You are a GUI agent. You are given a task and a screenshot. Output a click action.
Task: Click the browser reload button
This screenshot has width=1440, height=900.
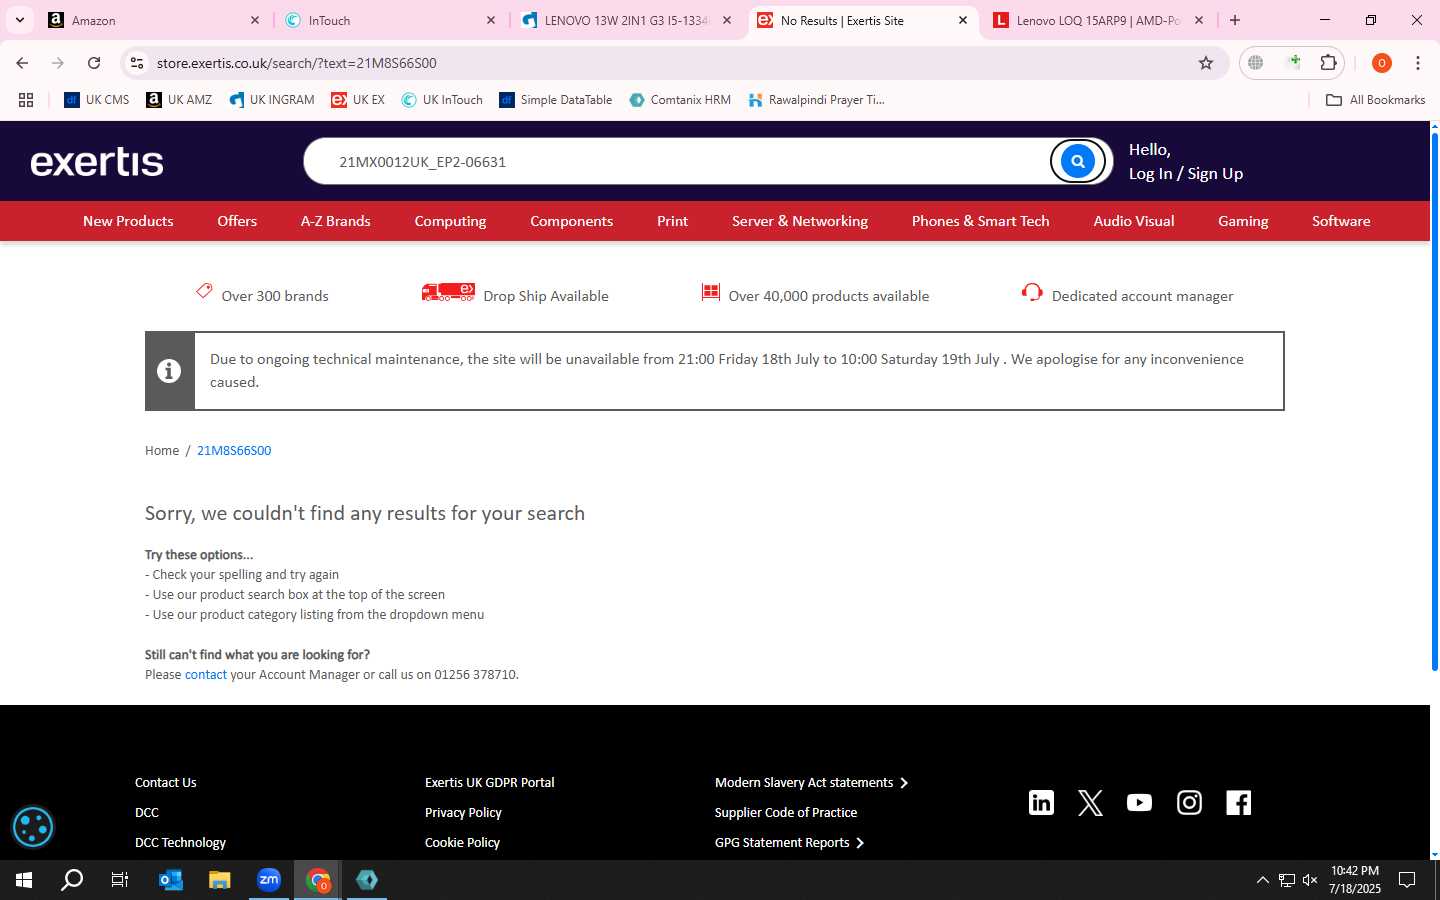94,63
